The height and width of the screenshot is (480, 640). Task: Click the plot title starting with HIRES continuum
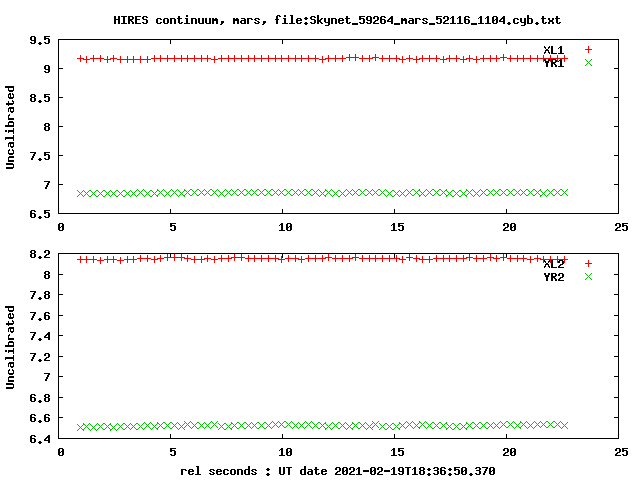click(337, 20)
